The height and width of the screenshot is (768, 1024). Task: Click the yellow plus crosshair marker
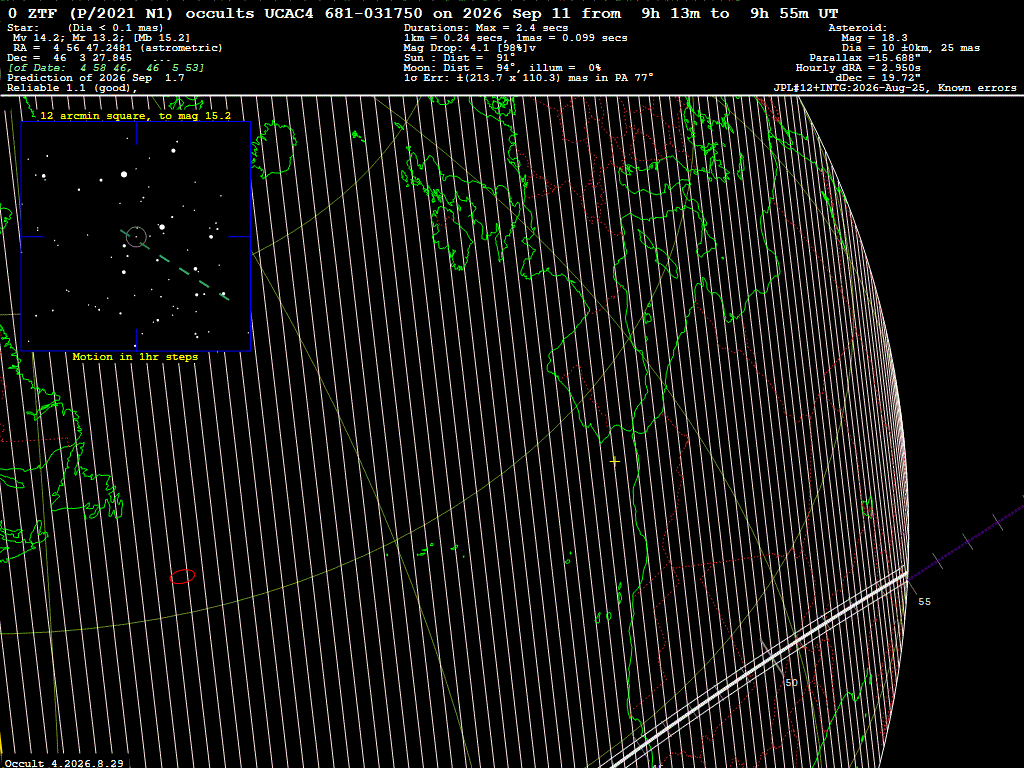tap(615, 461)
